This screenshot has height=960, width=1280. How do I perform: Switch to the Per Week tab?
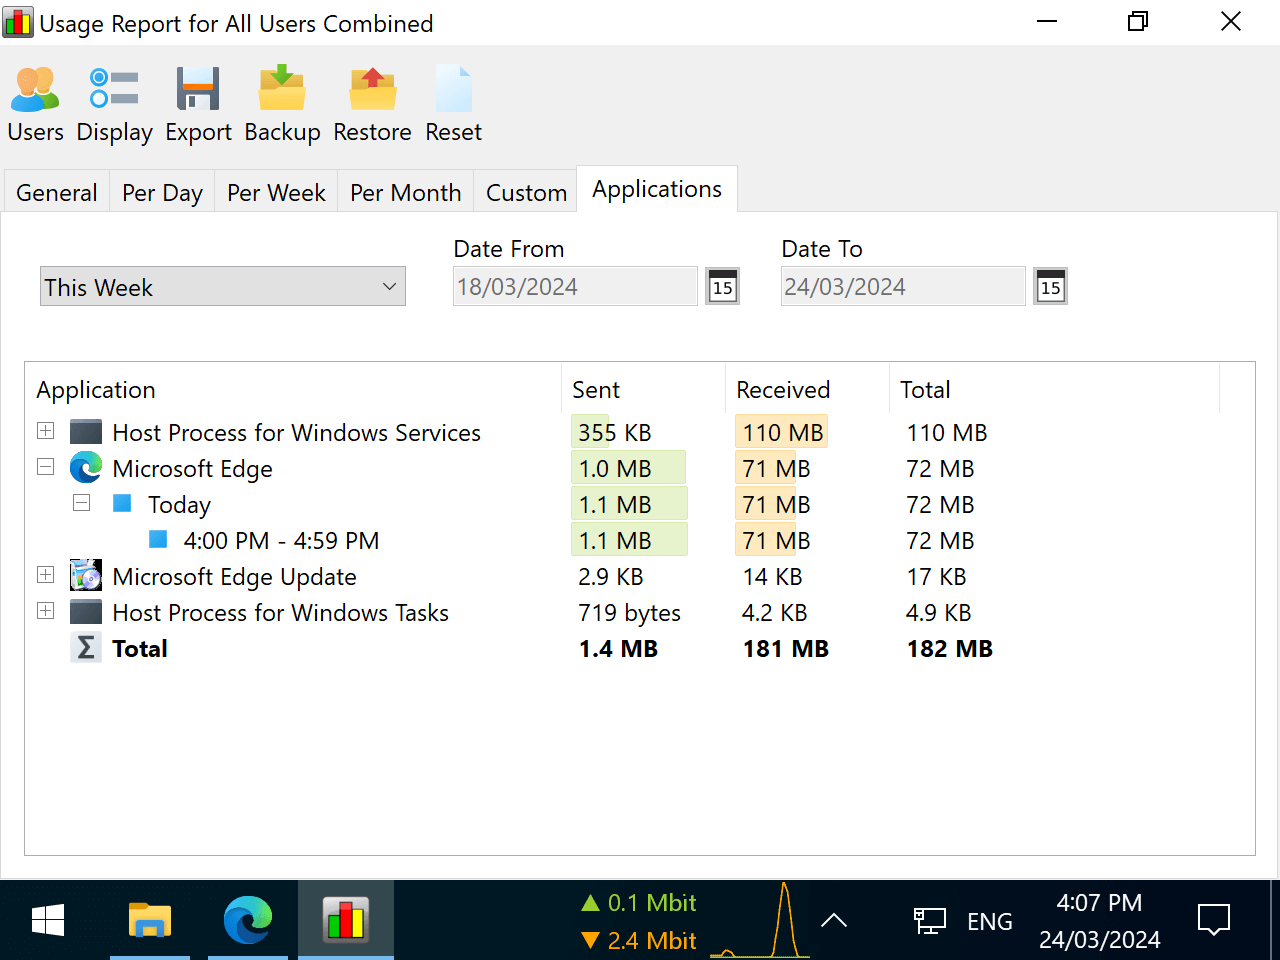[x=276, y=192]
